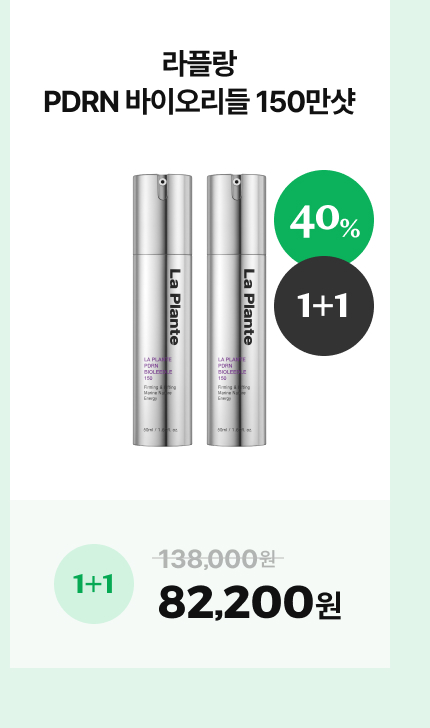
Task: Click La Plante logo on right bottle
Action: tap(248, 307)
